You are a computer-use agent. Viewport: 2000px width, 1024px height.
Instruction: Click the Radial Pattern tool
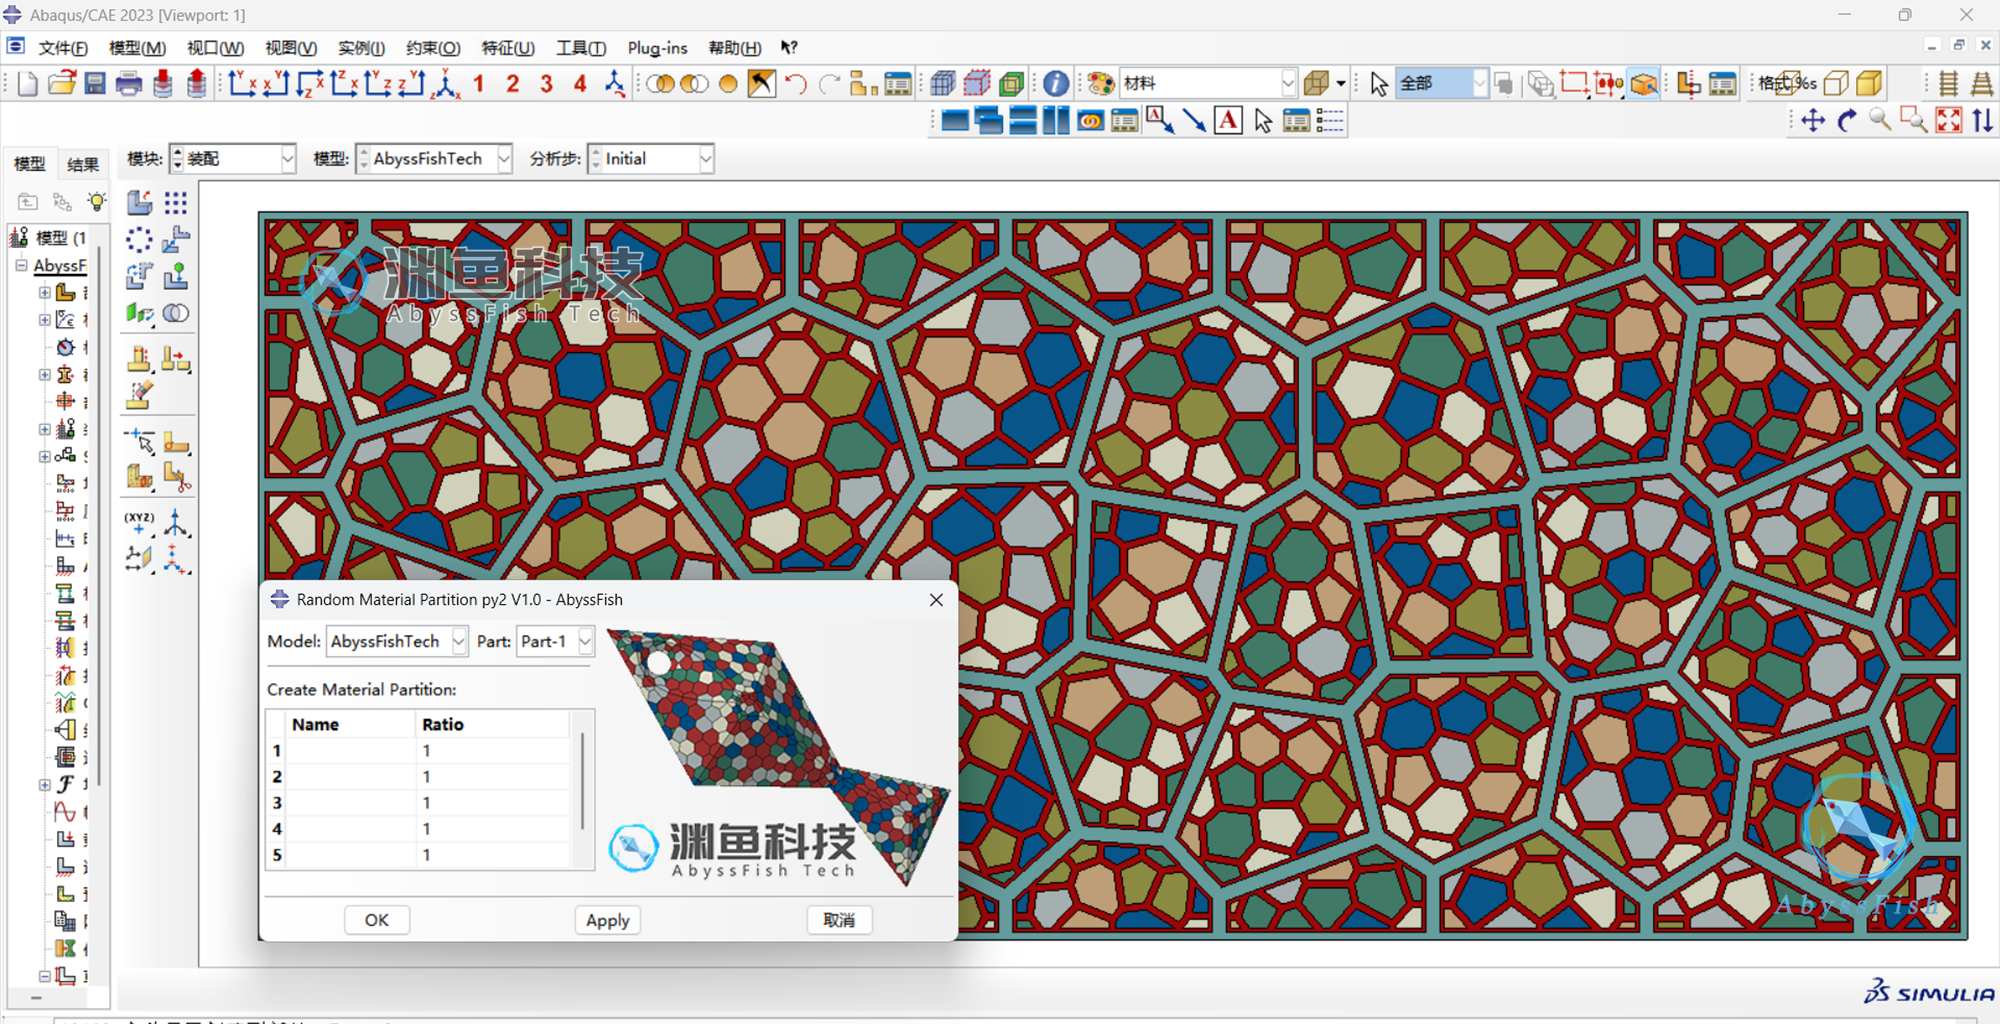(139, 240)
